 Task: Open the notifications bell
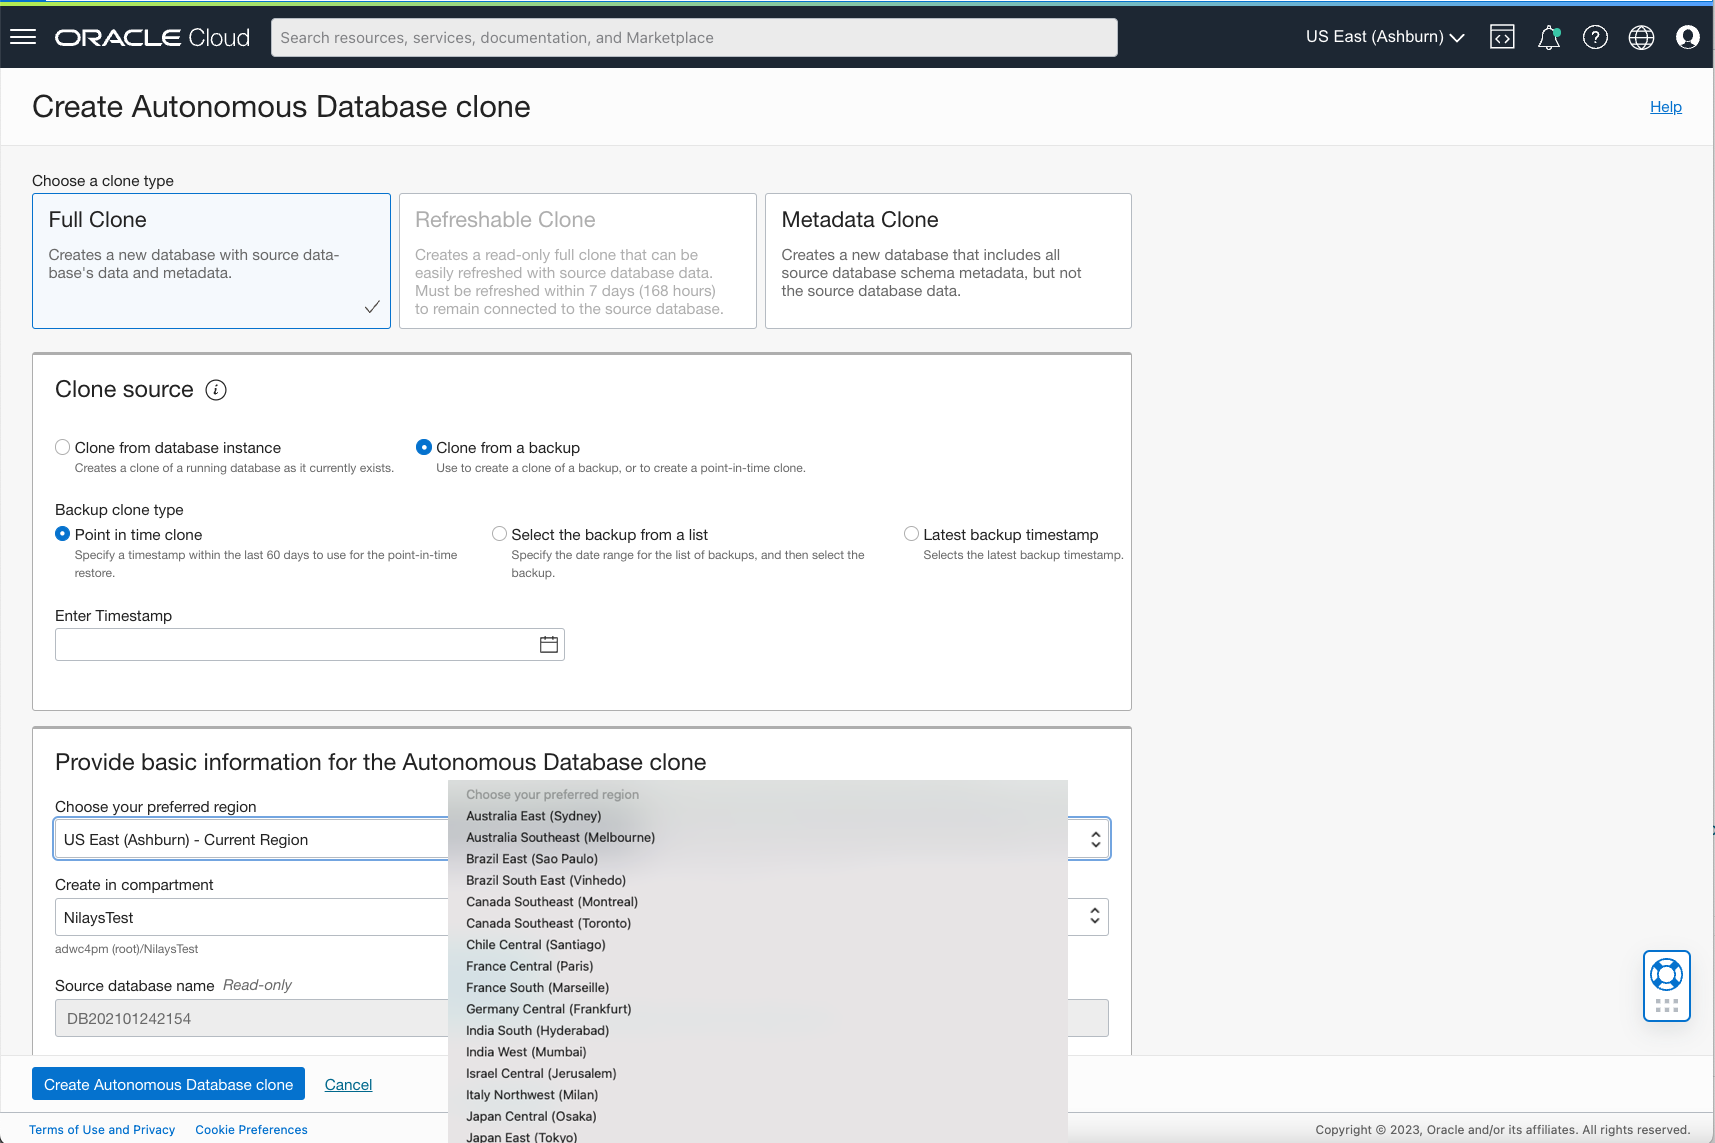tap(1549, 37)
